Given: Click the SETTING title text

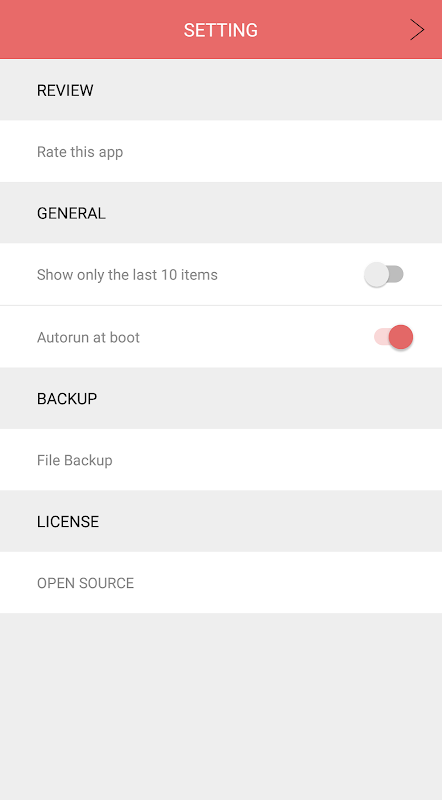Looking at the screenshot, I should [220, 30].
